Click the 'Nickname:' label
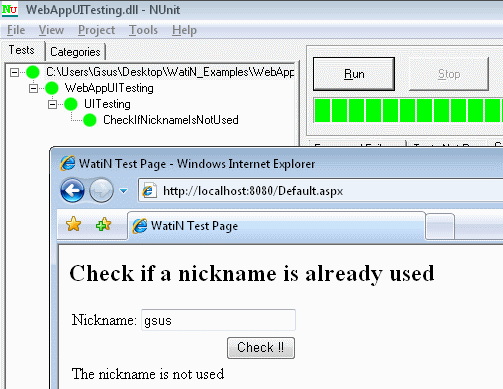 pos(104,320)
